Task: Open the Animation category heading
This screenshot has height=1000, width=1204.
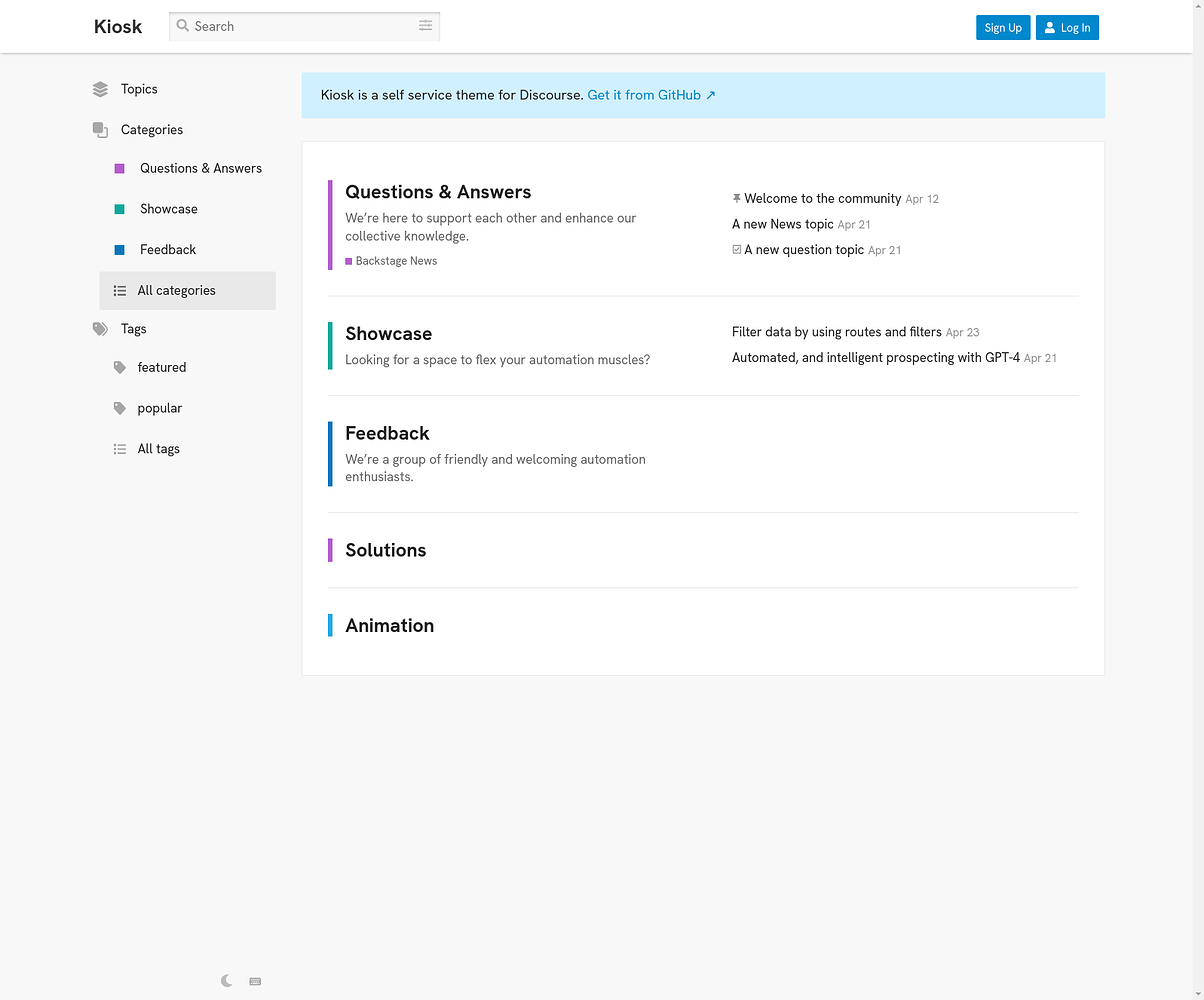Action: point(389,625)
